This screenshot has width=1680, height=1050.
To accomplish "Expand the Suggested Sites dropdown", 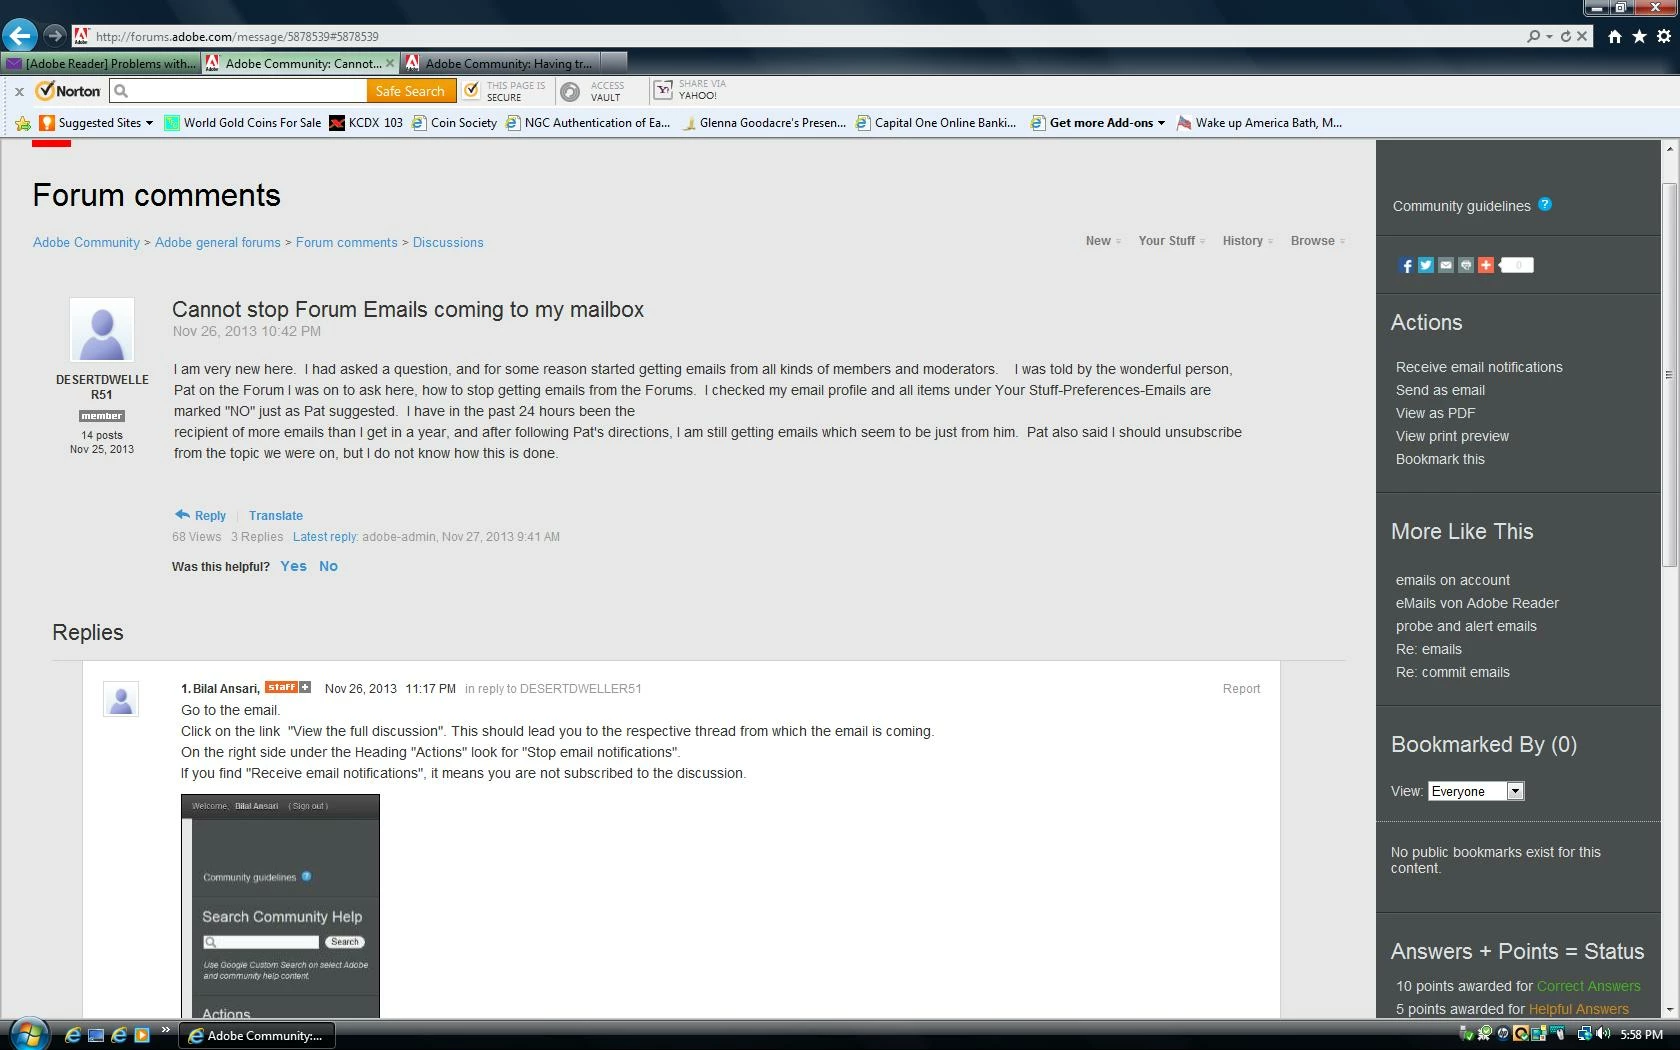I will (149, 123).
